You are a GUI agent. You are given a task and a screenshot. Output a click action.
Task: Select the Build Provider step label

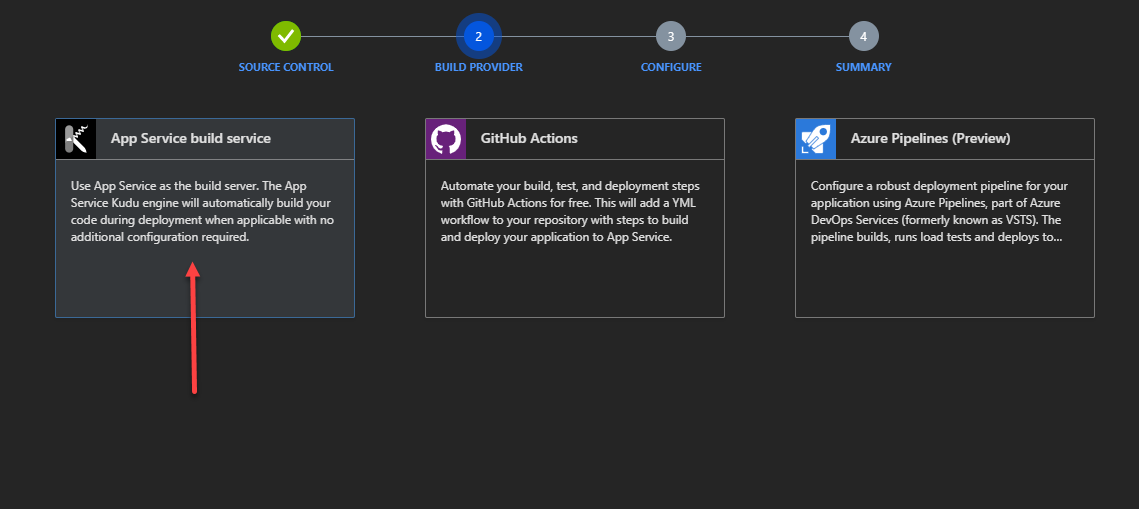[478, 67]
